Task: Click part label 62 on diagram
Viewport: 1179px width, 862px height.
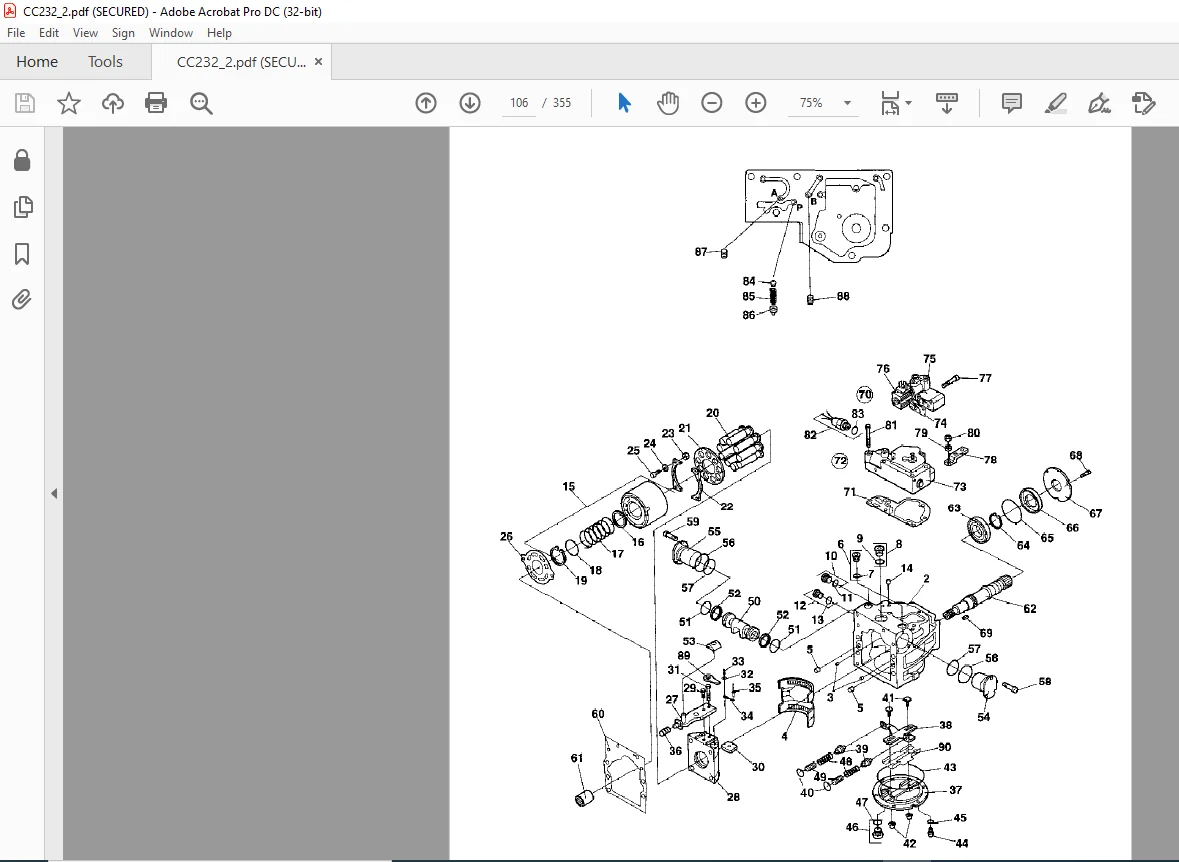Action: pos(1029,609)
